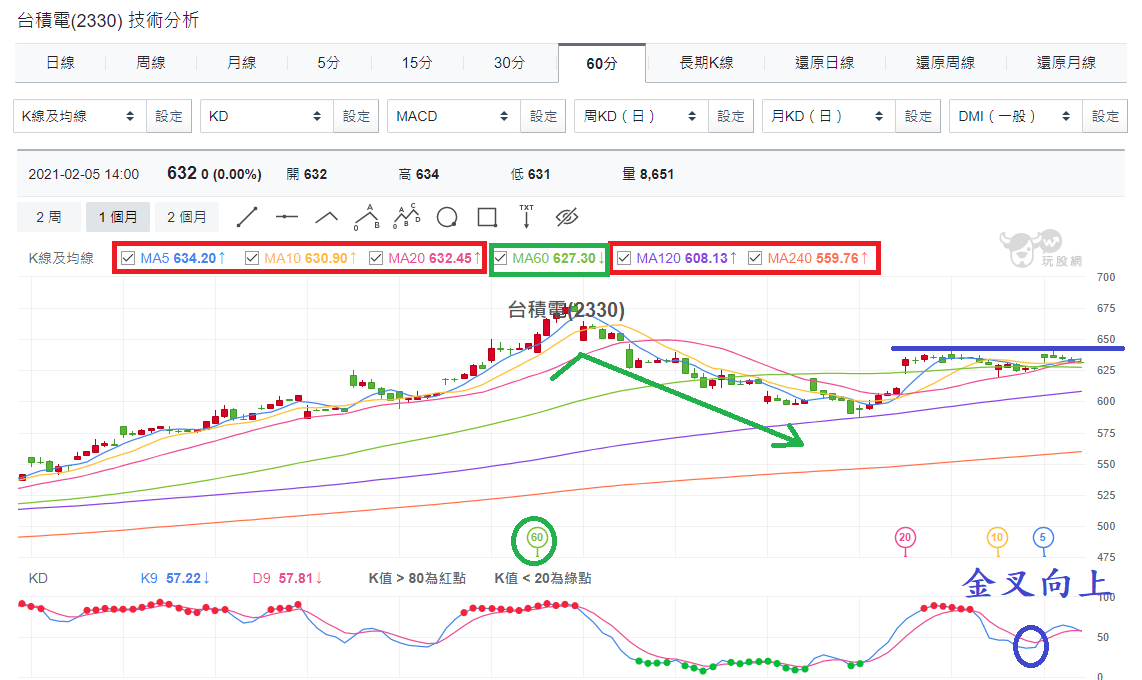
Task: Select the A-B-C wave pattern tool
Action: (x=406, y=216)
